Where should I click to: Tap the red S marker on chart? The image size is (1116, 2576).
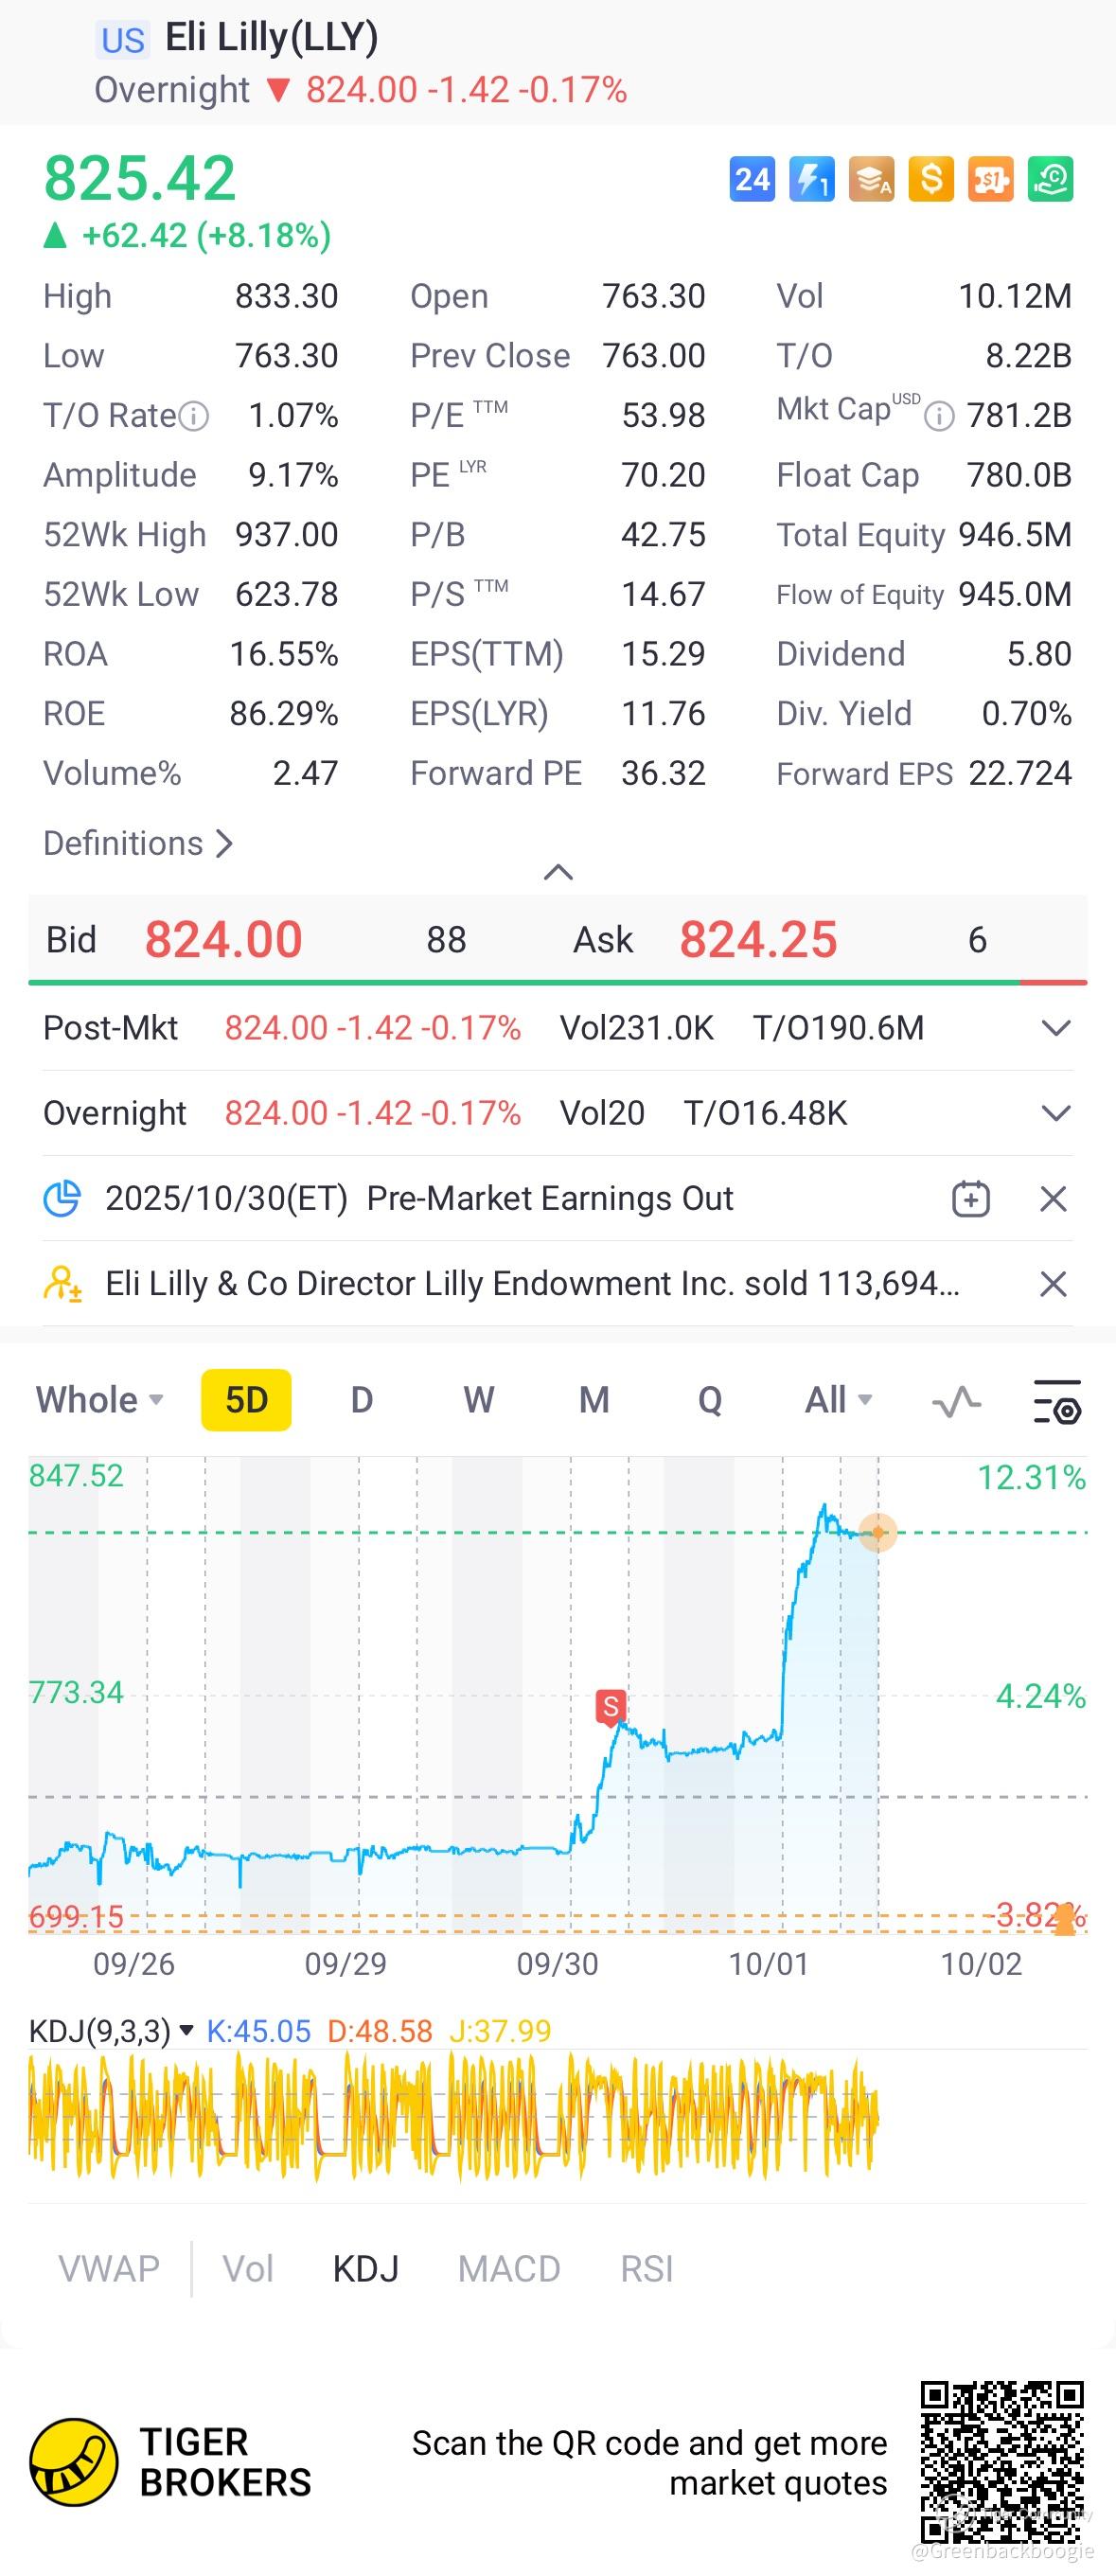point(610,1706)
